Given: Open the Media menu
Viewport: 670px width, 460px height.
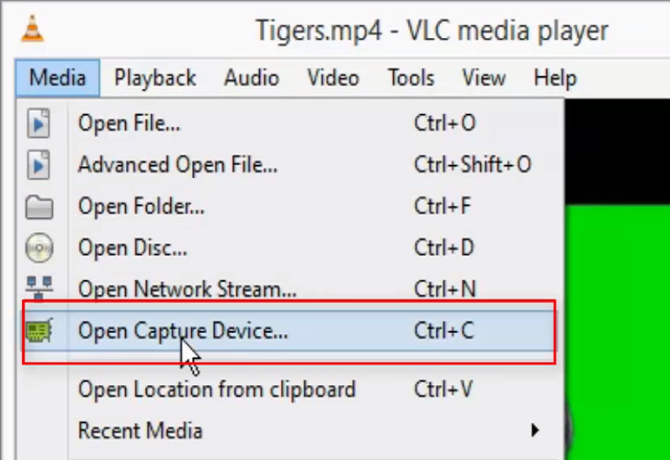Looking at the screenshot, I should tap(57, 78).
